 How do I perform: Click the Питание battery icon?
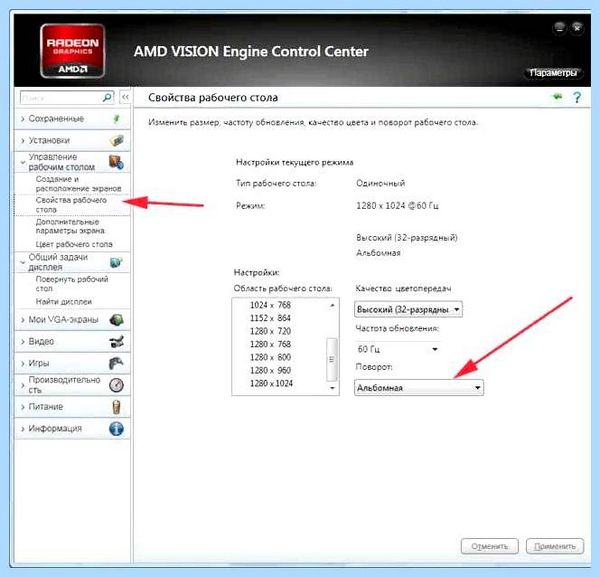click(116, 407)
